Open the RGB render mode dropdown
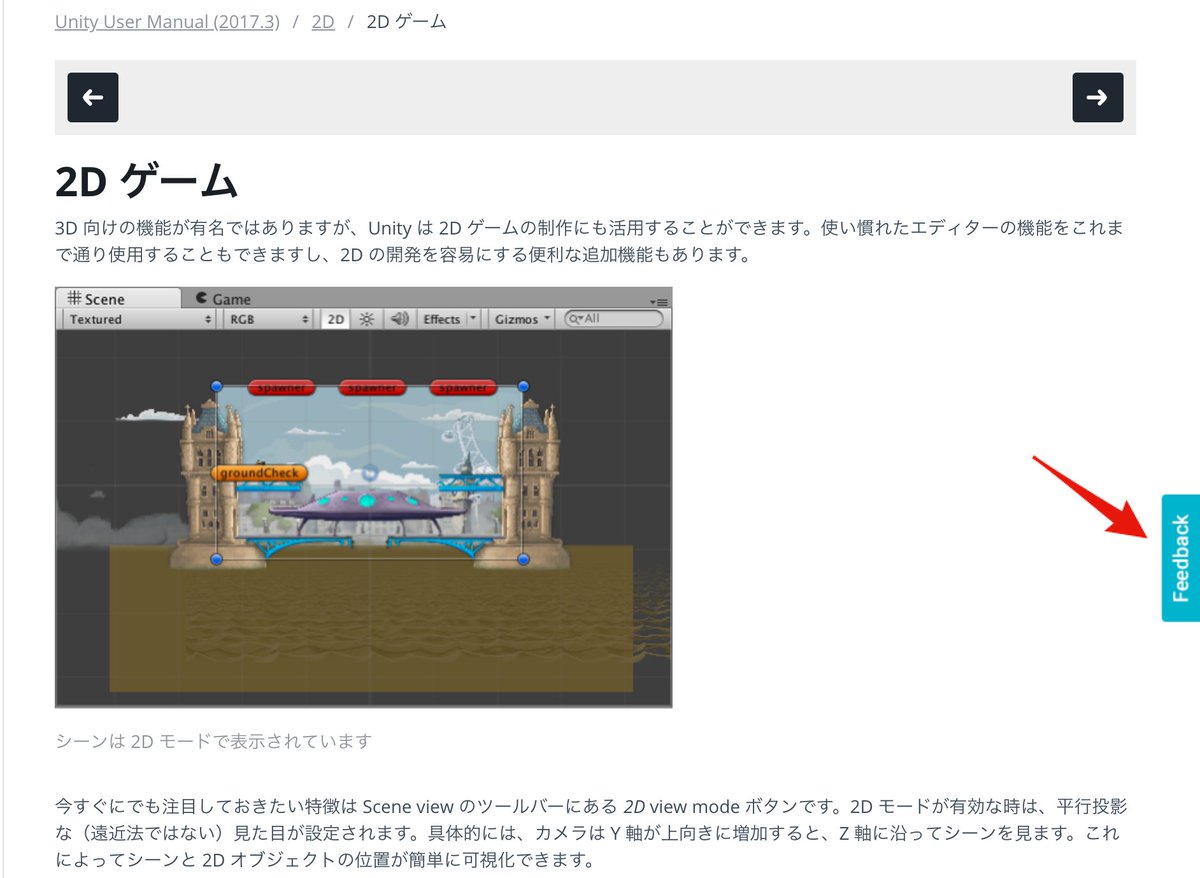The image size is (1200, 878). tap(269, 319)
